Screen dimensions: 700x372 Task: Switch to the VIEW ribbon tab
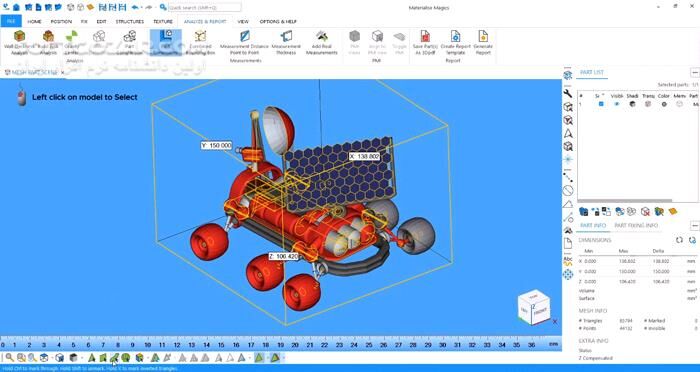(x=243, y=21)
